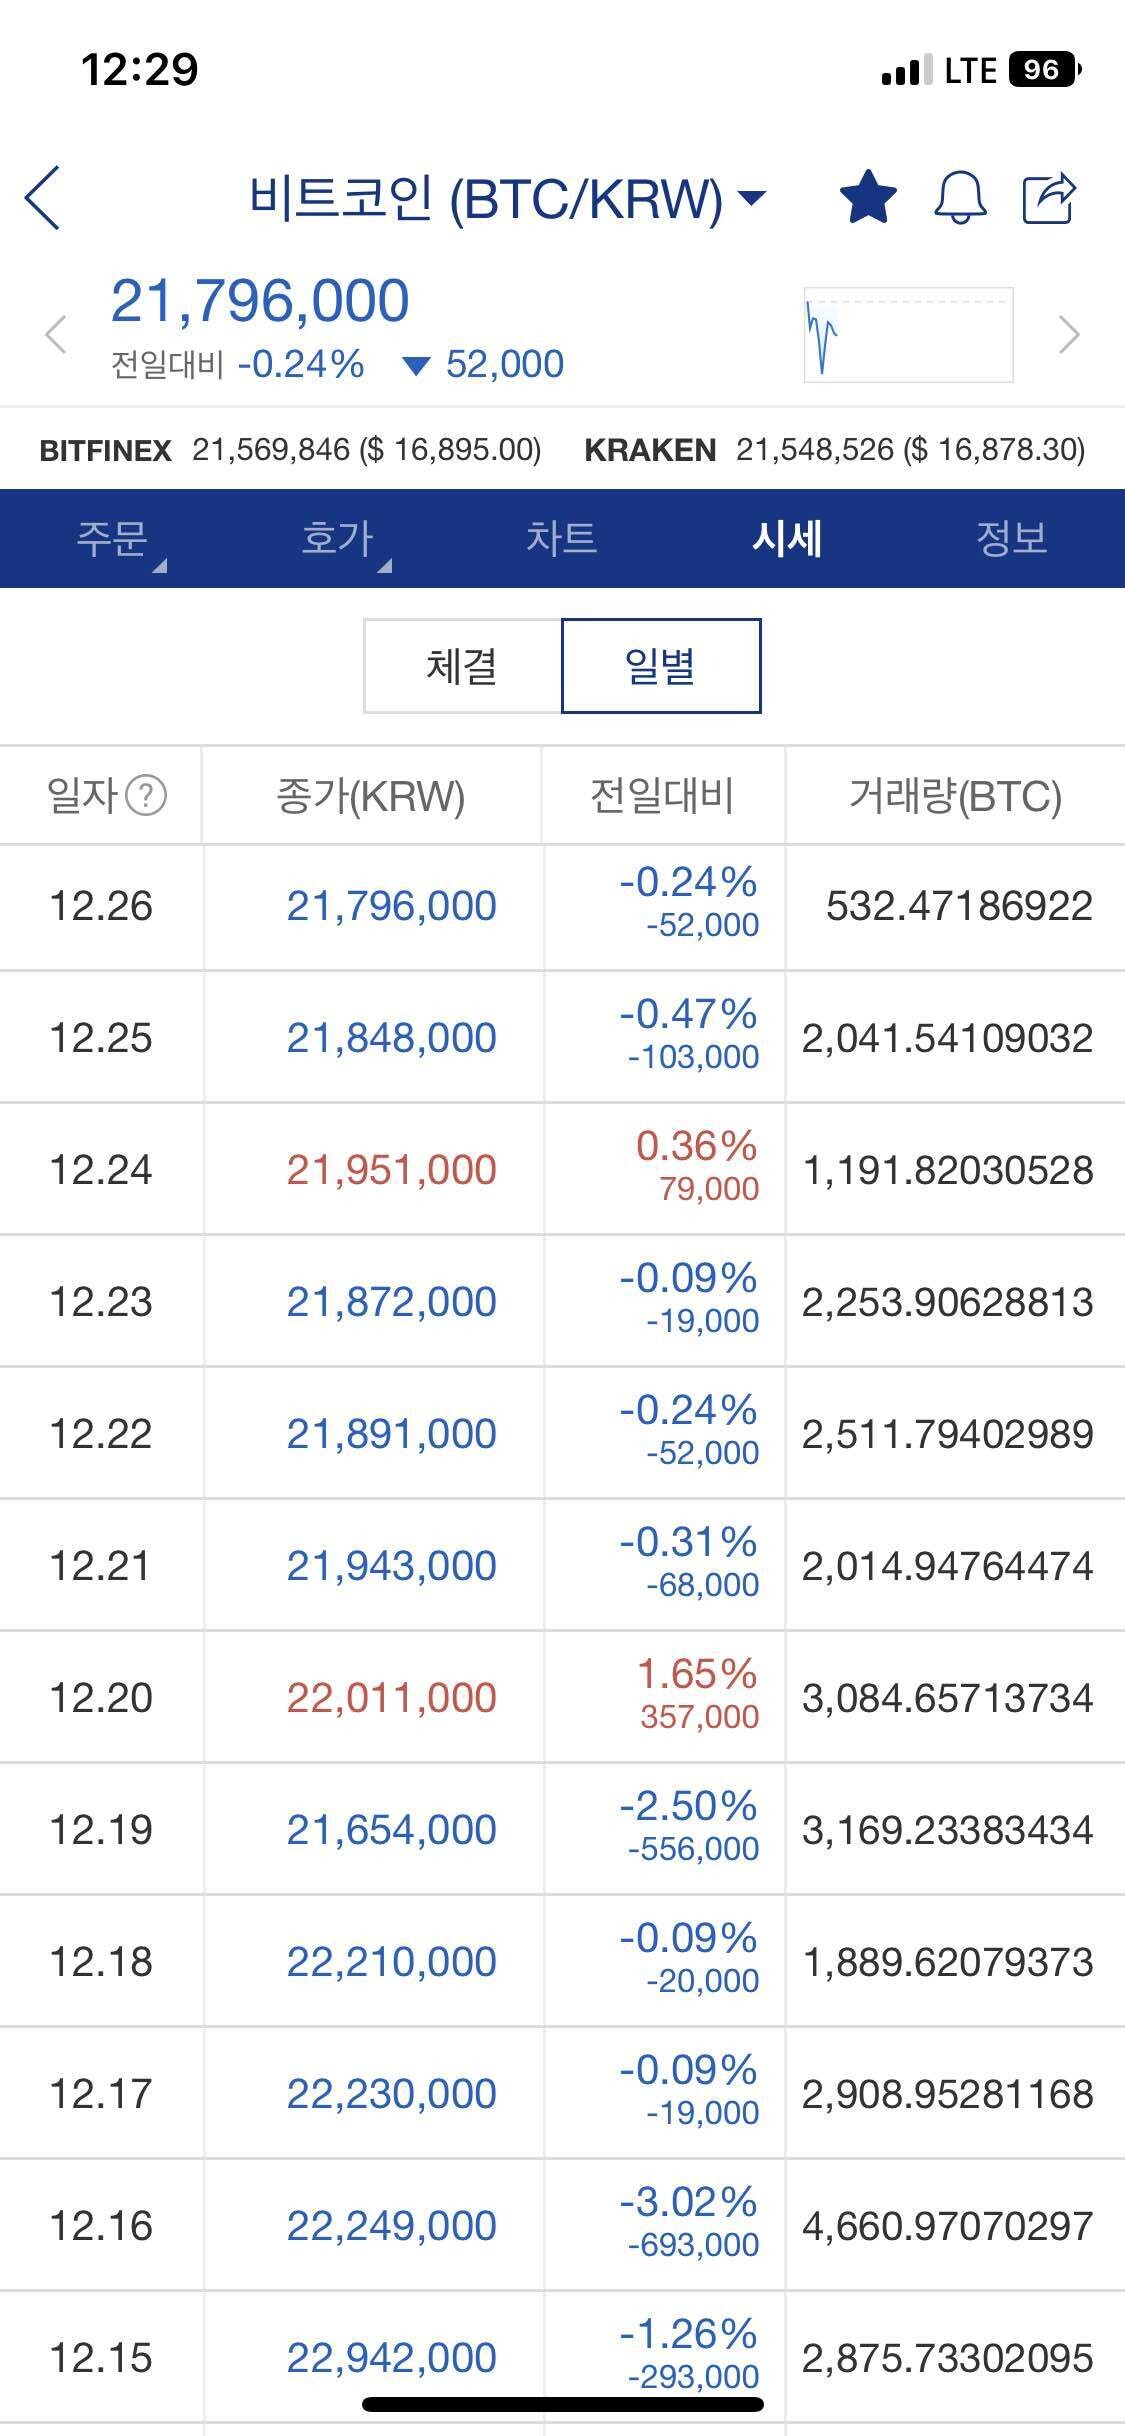Switch to the 정보 tab
This screenshot has height=2436, width=1125.
(x=1011, y=539)
